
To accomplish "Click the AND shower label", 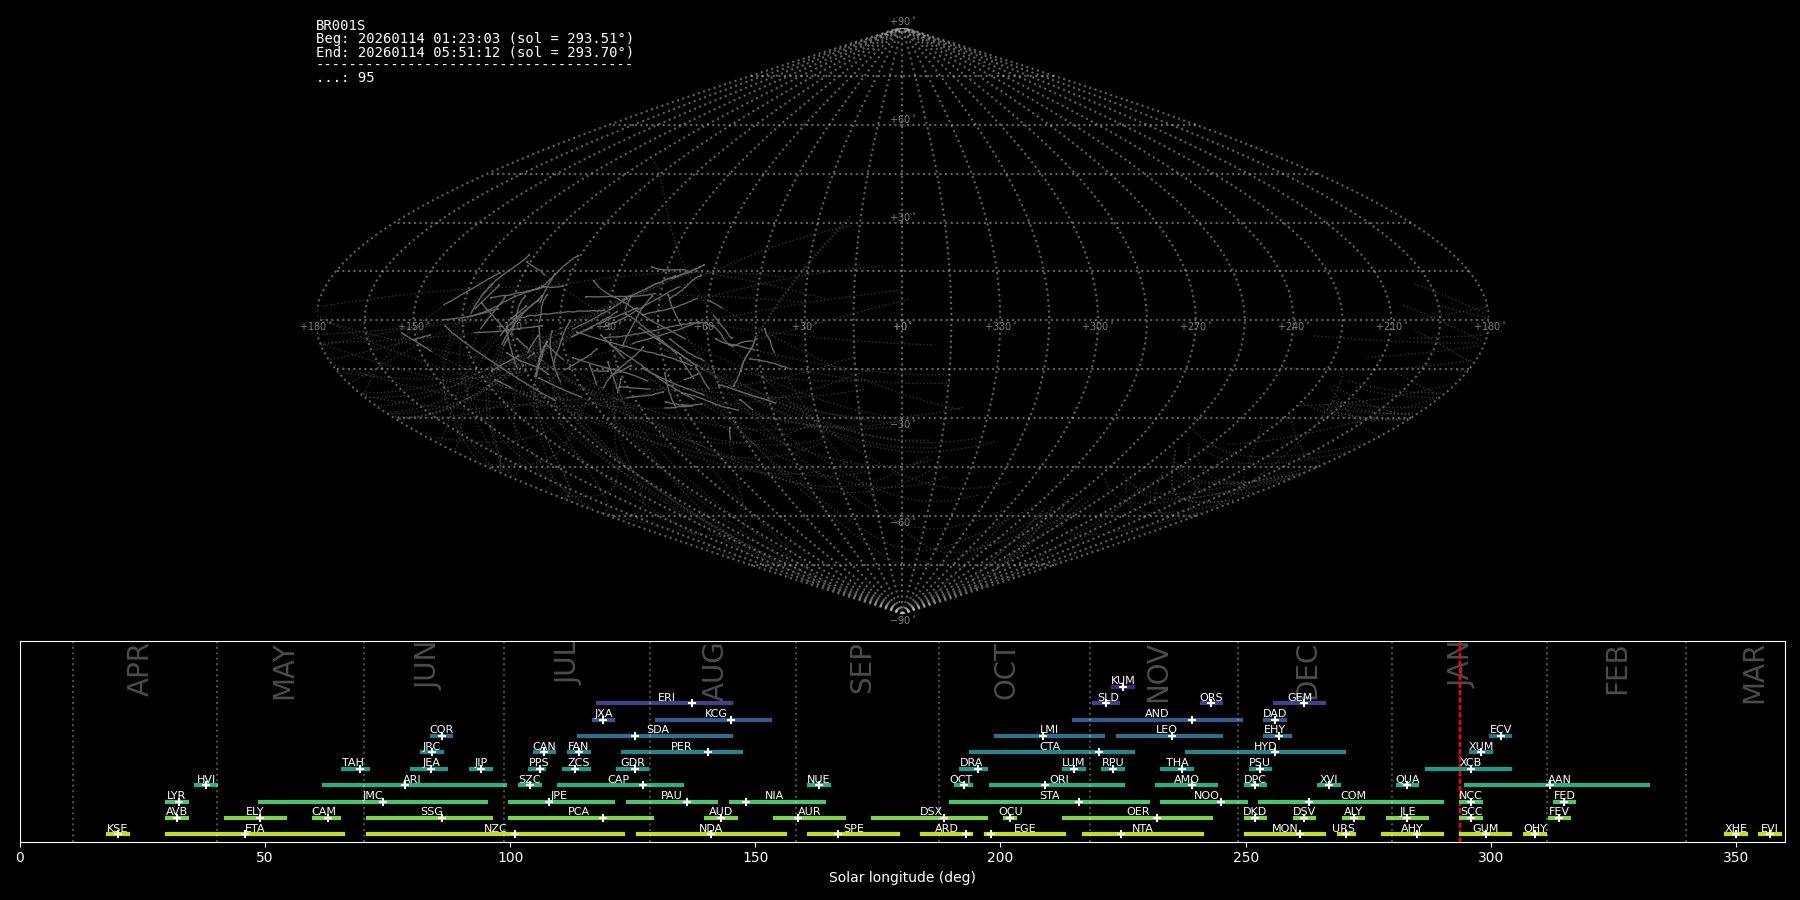I will [1156, 714].
